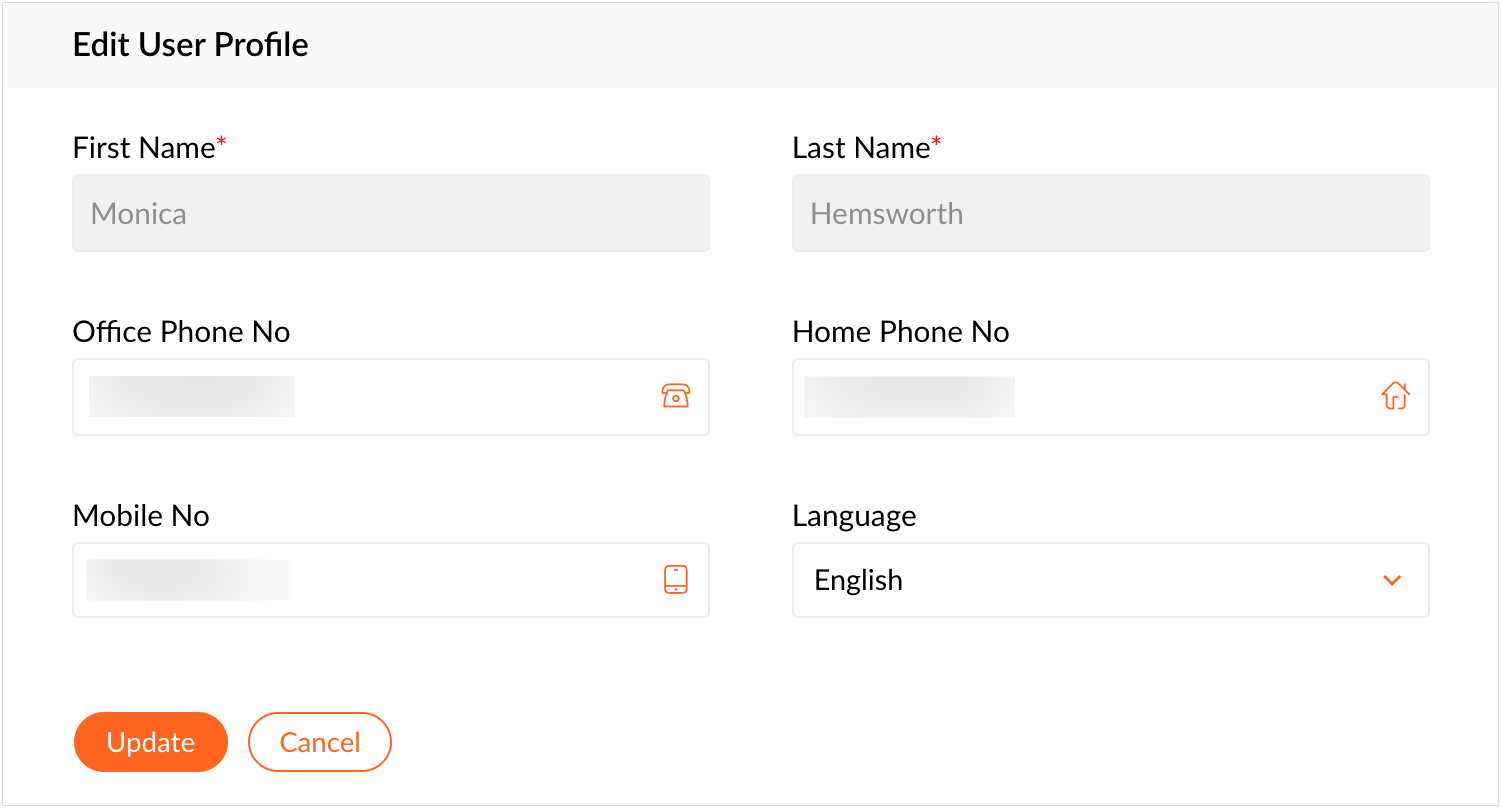Click the Mobile No label

point(141,516)
